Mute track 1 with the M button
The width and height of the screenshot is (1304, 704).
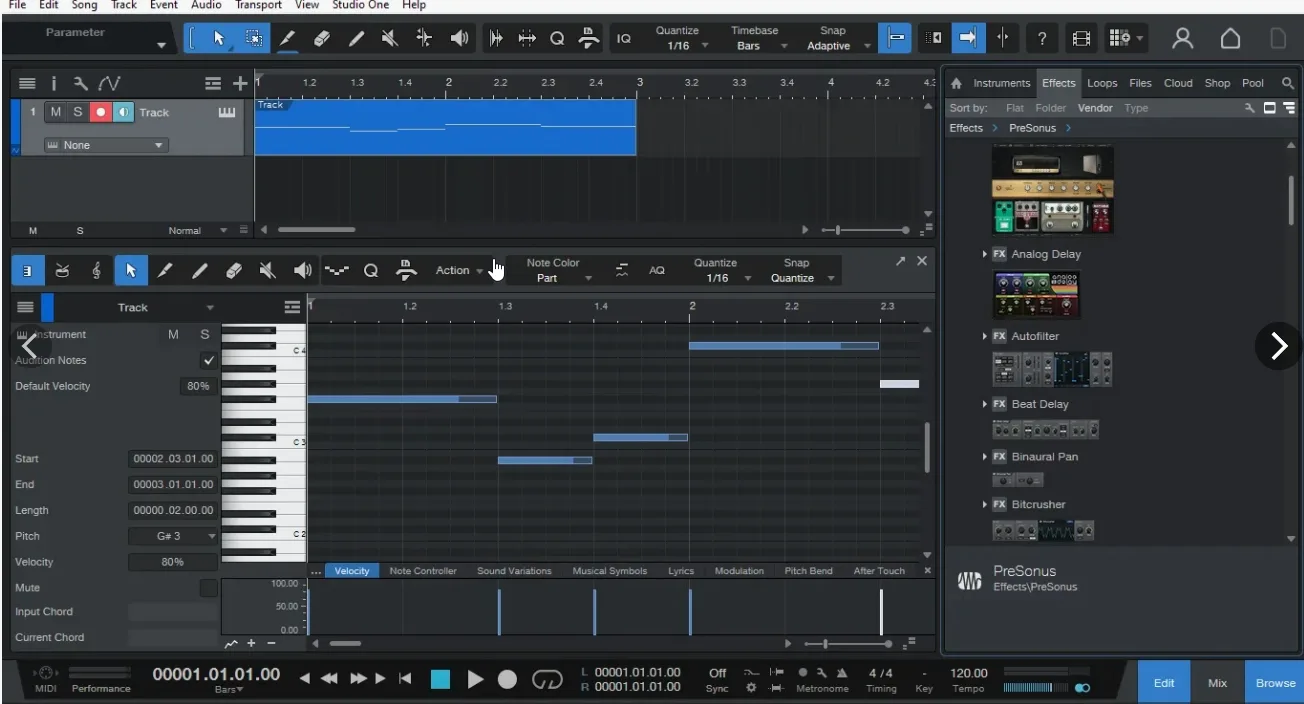[56, 113]
